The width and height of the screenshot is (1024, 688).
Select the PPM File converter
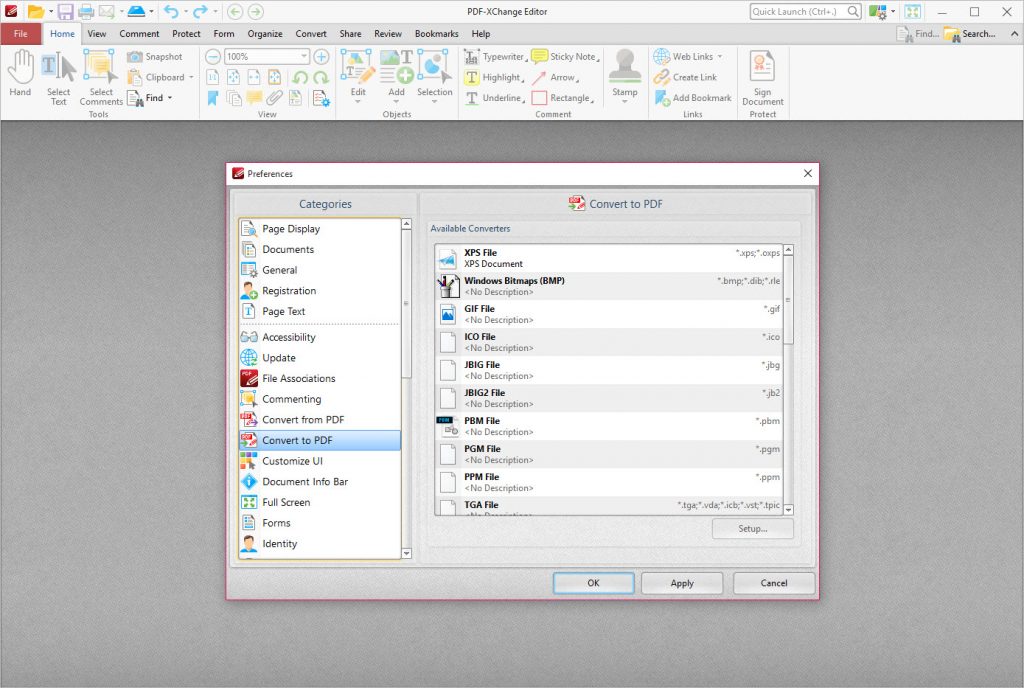[609, 482]
